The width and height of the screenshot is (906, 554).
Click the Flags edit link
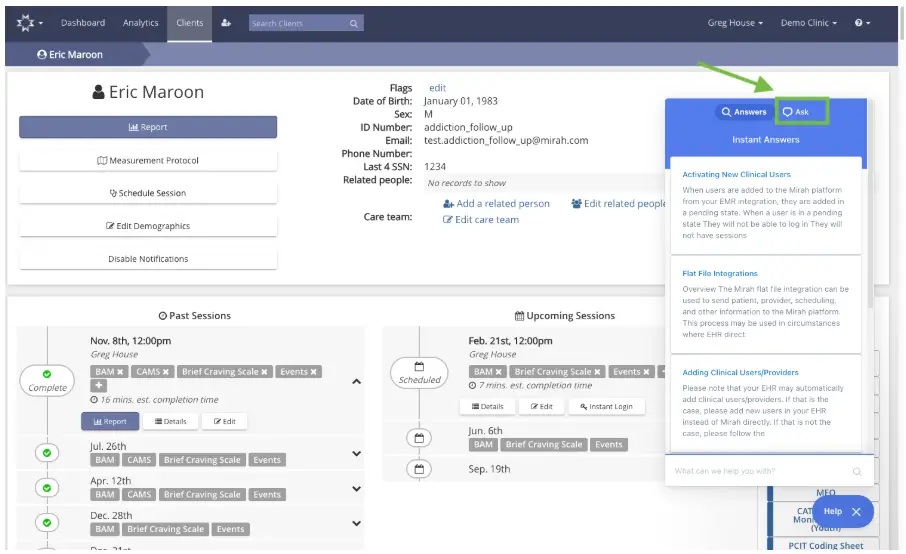[x=437, y=88]
